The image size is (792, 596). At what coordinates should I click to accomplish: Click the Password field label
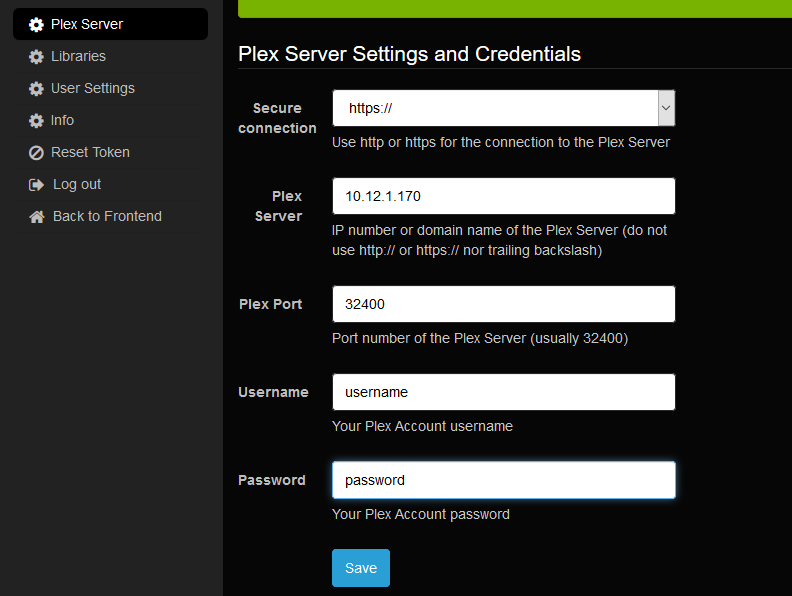tap(272, 480)
